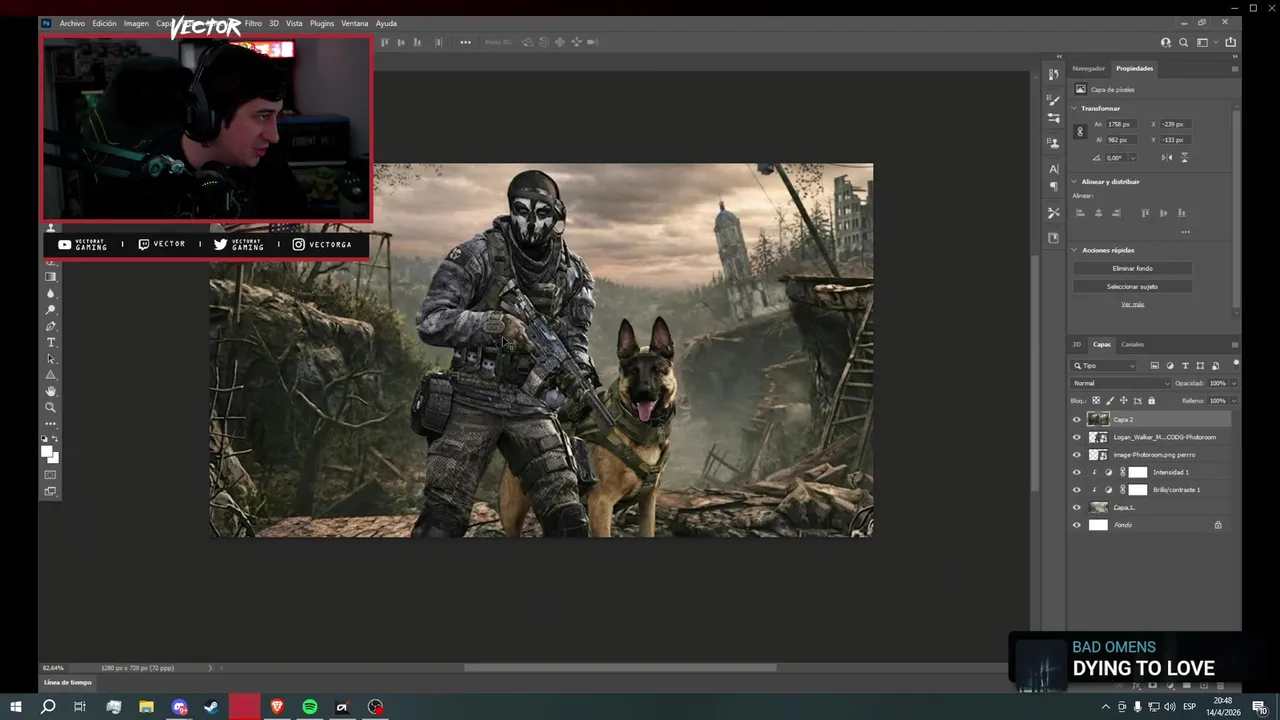Hide the Brillo/contraste 1 adjustment layer
The image size is (1280, 720).
tap(1077, 490)
